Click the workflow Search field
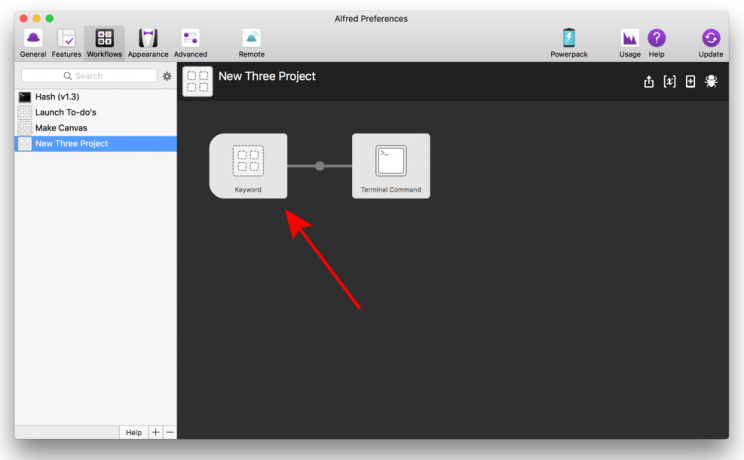744x460 pixels. coord(90,76)
